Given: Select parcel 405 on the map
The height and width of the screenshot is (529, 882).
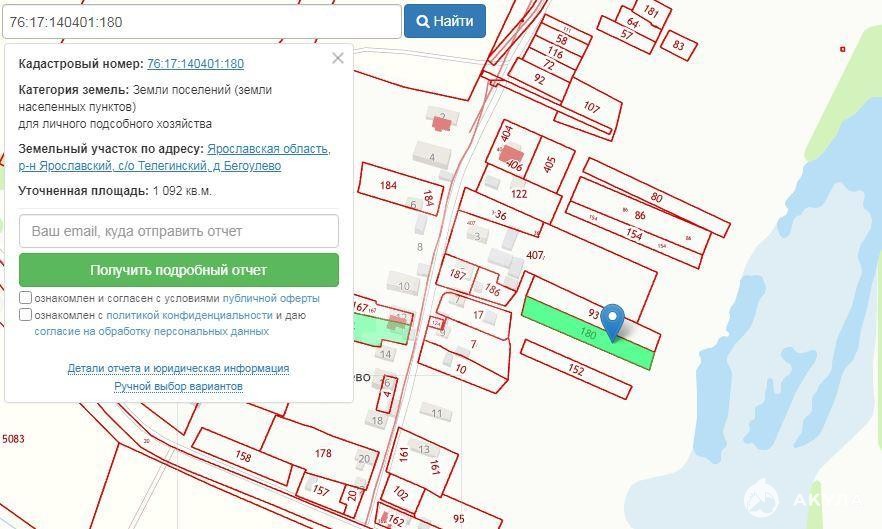Looking at the screenshot, I should (550, 164).
